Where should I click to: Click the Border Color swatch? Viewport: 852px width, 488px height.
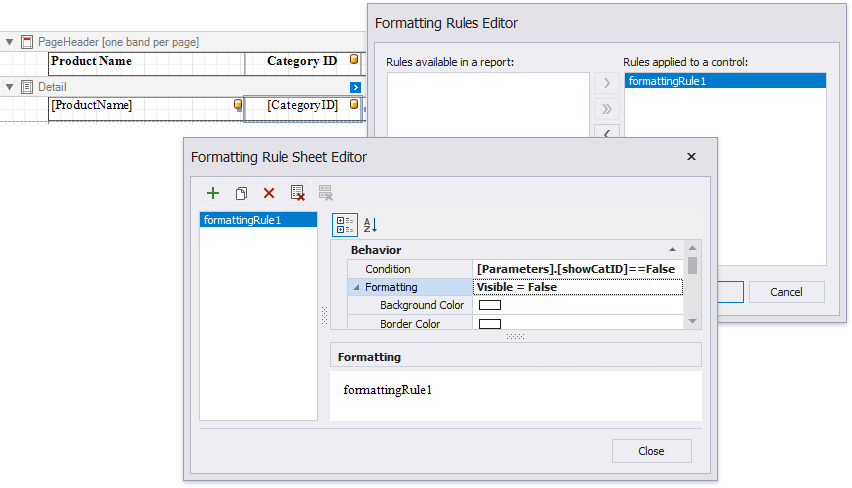tap(490, 324)
